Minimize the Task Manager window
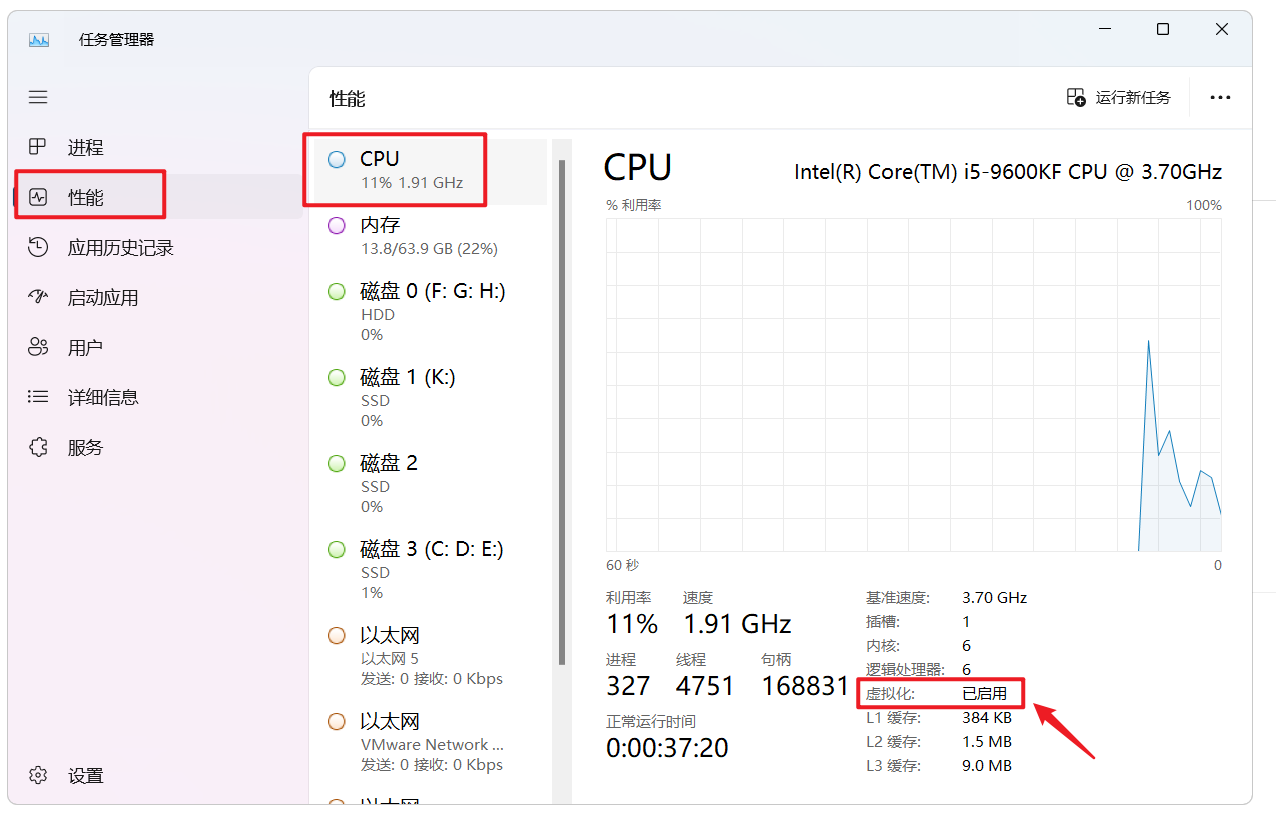Screen dimensions: 1276x822 coord(1104,30)
